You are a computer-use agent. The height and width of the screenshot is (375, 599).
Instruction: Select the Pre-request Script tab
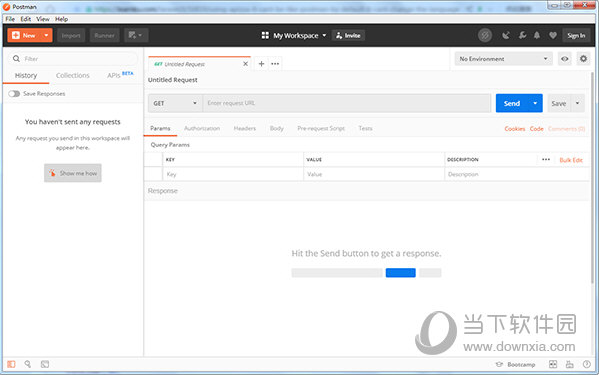tap(321, 128)
